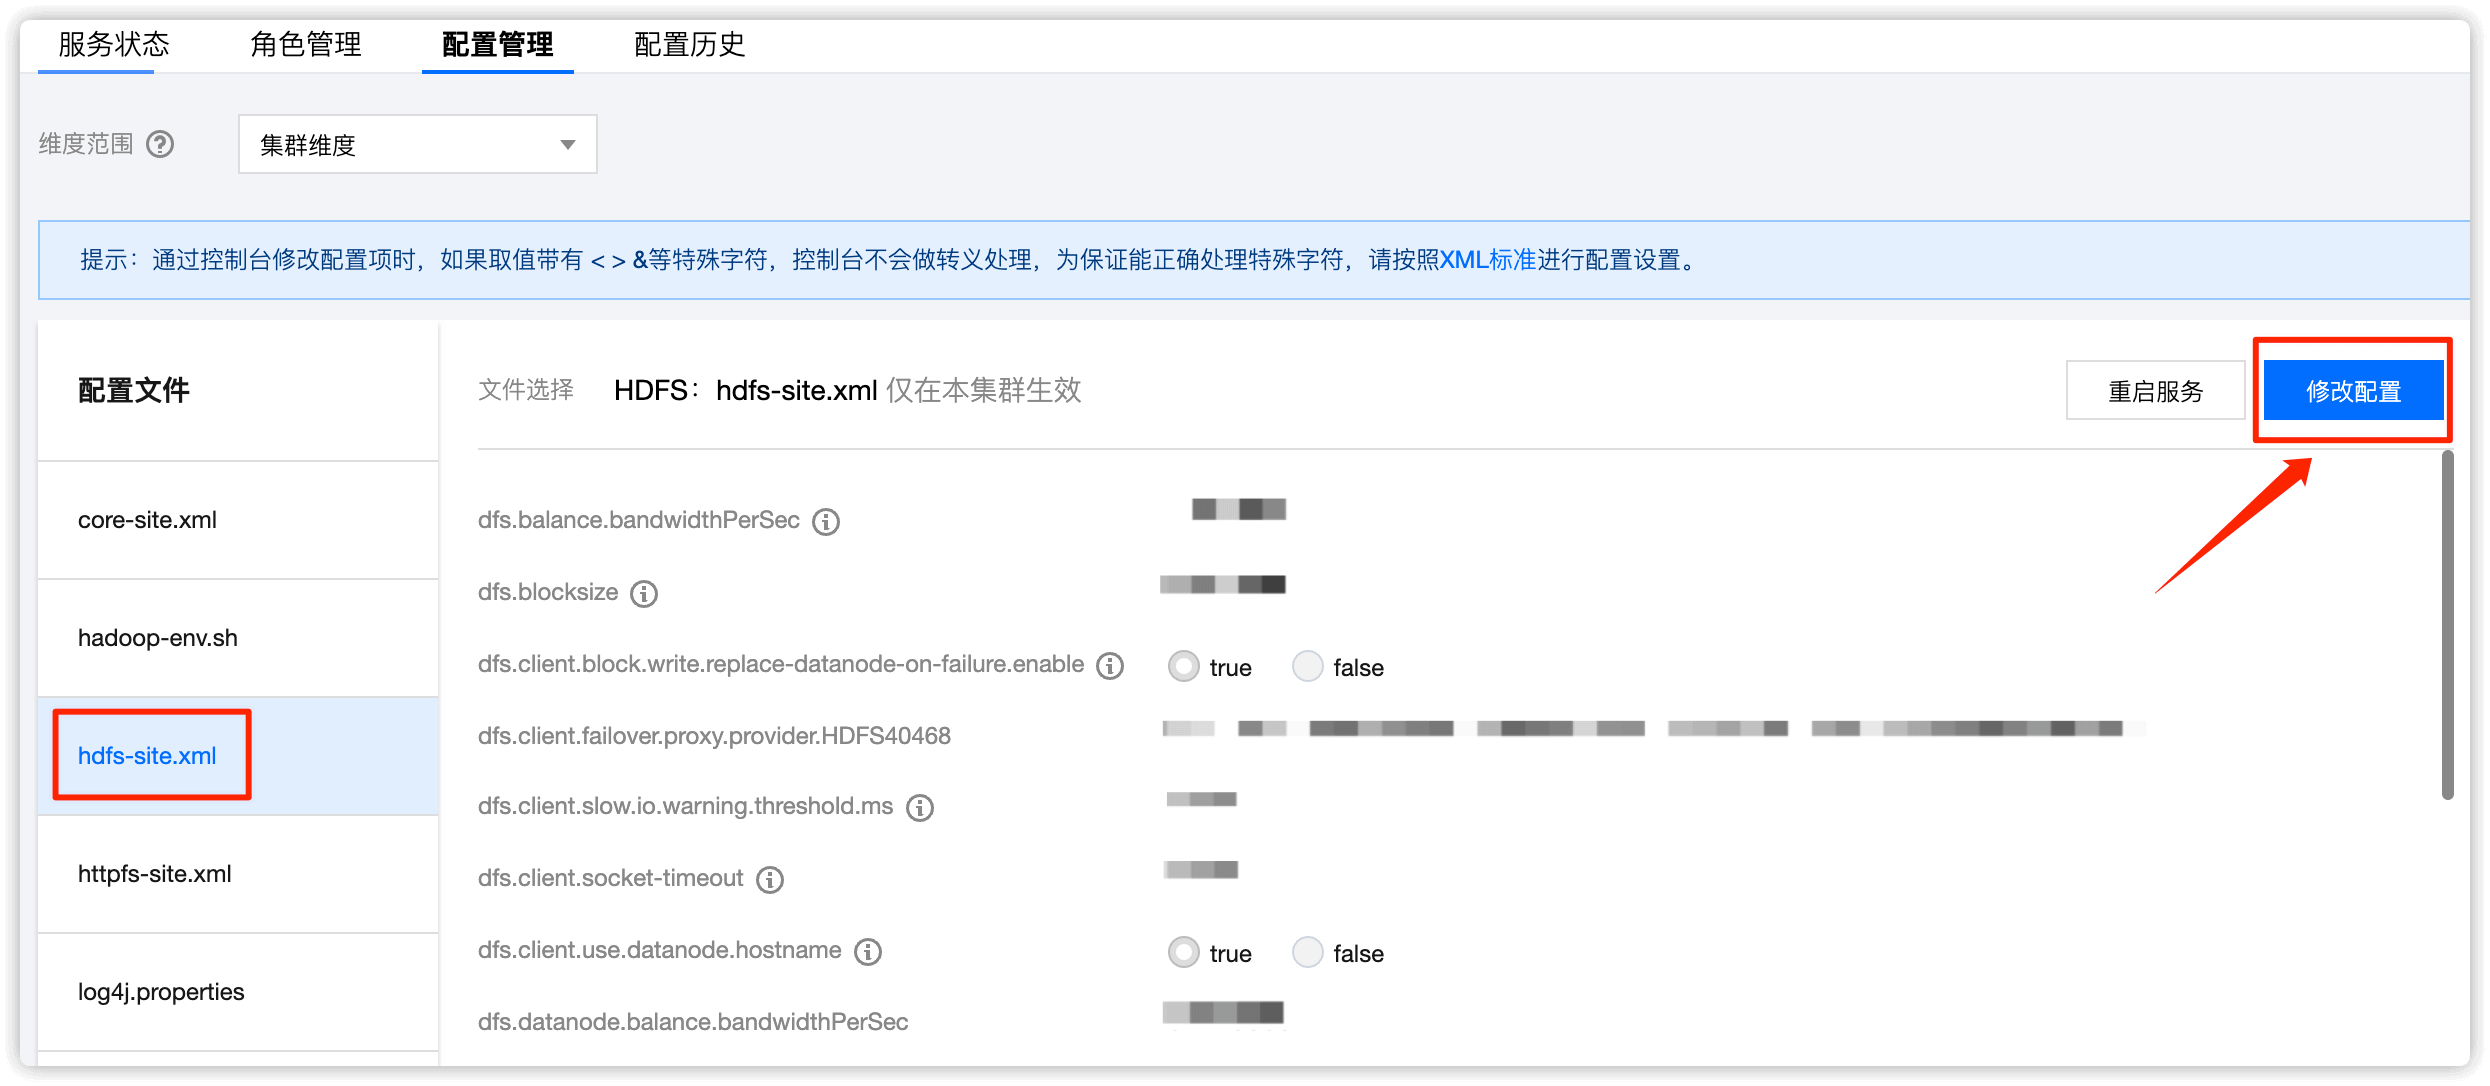Select hadoop-env.sh config file

[238, 638]
